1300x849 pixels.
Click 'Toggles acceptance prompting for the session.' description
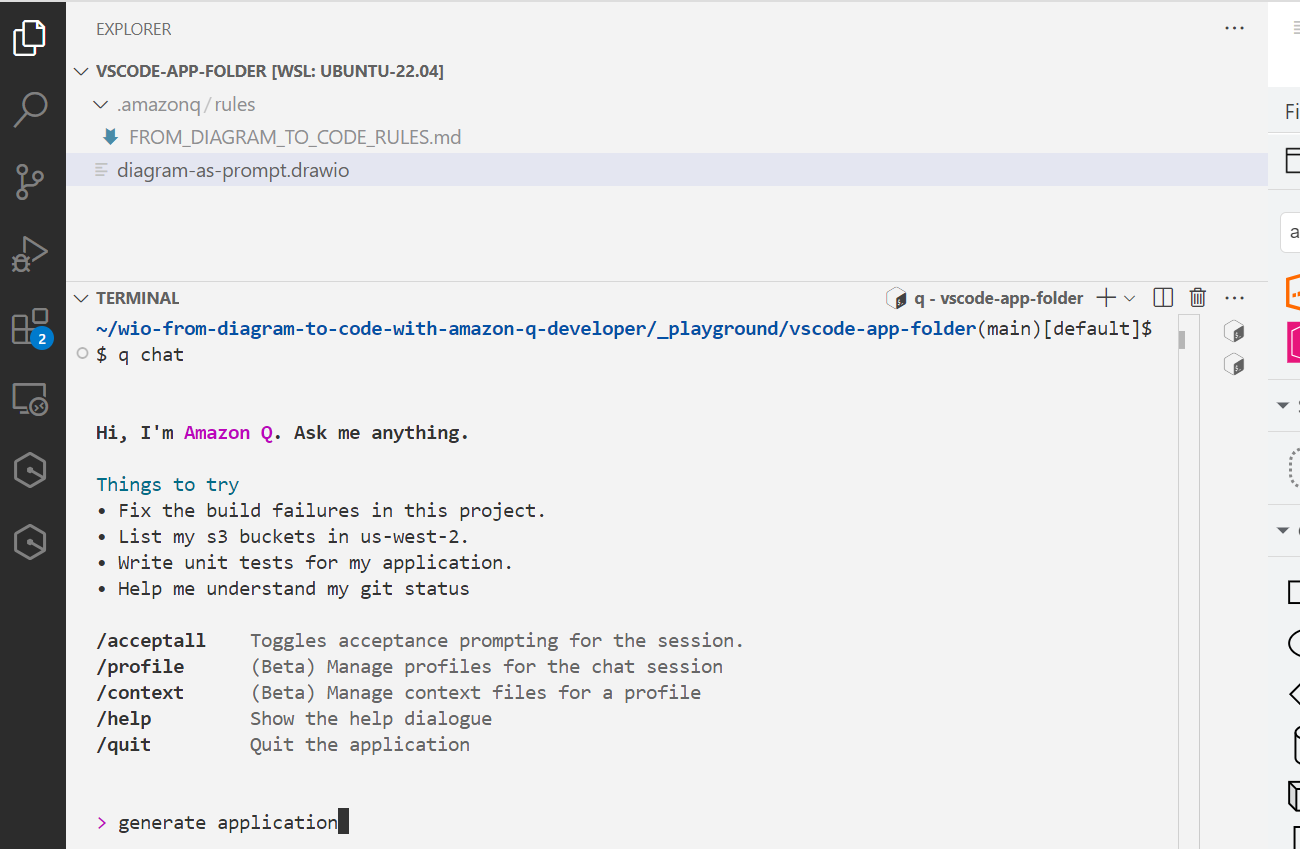(x=497, y=640)
